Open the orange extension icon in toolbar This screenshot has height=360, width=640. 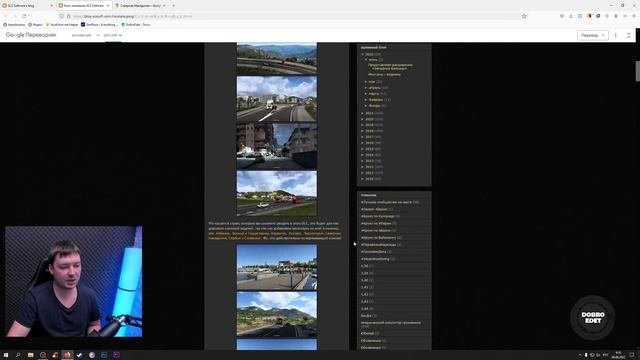point(589,16)
